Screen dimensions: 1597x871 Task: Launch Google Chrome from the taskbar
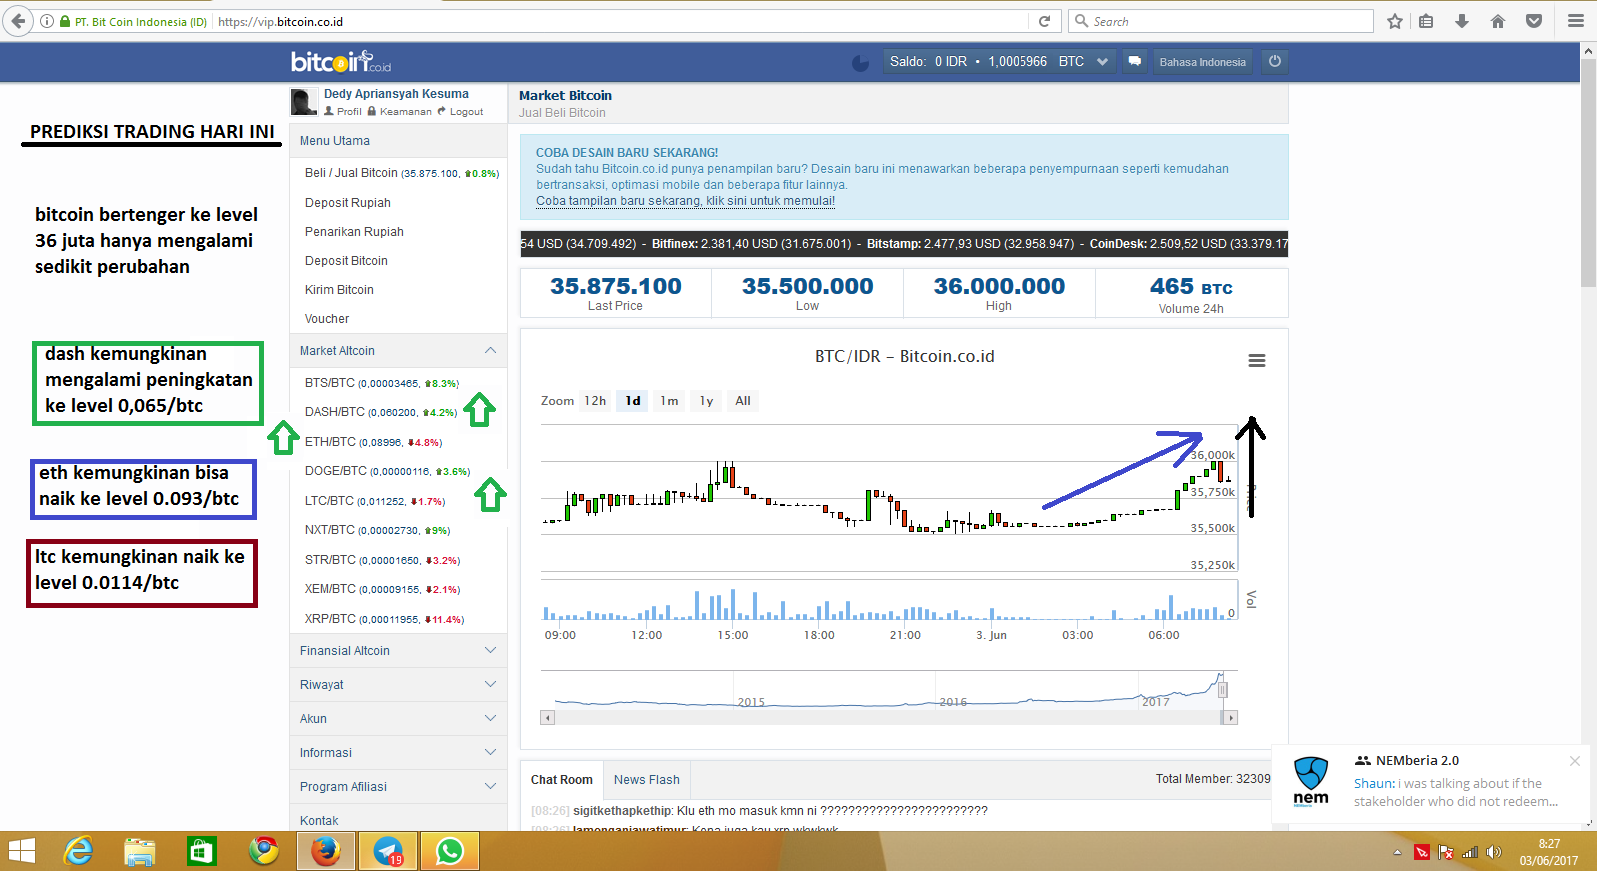264,851
